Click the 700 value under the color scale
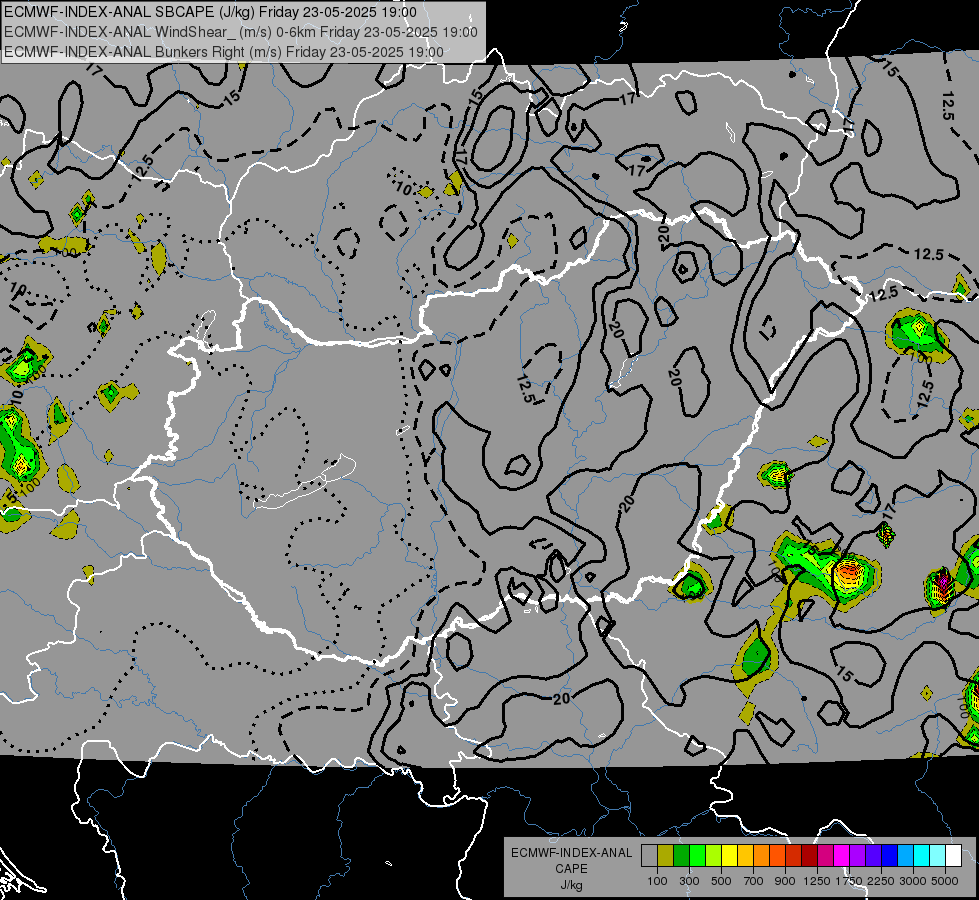The image size is (979, 900). tap(754, 881)
